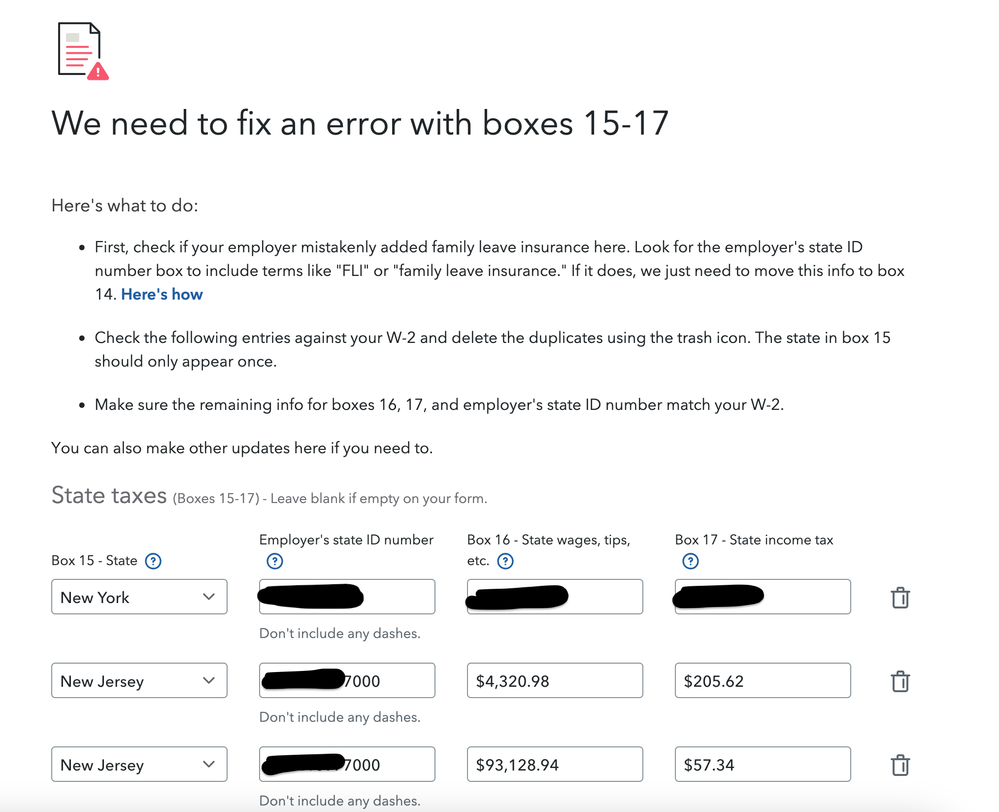Delete the New Jersey $93,128.94 row with trash icon
The height and width of the screenshot is (812, 999).
pos(900,764)
